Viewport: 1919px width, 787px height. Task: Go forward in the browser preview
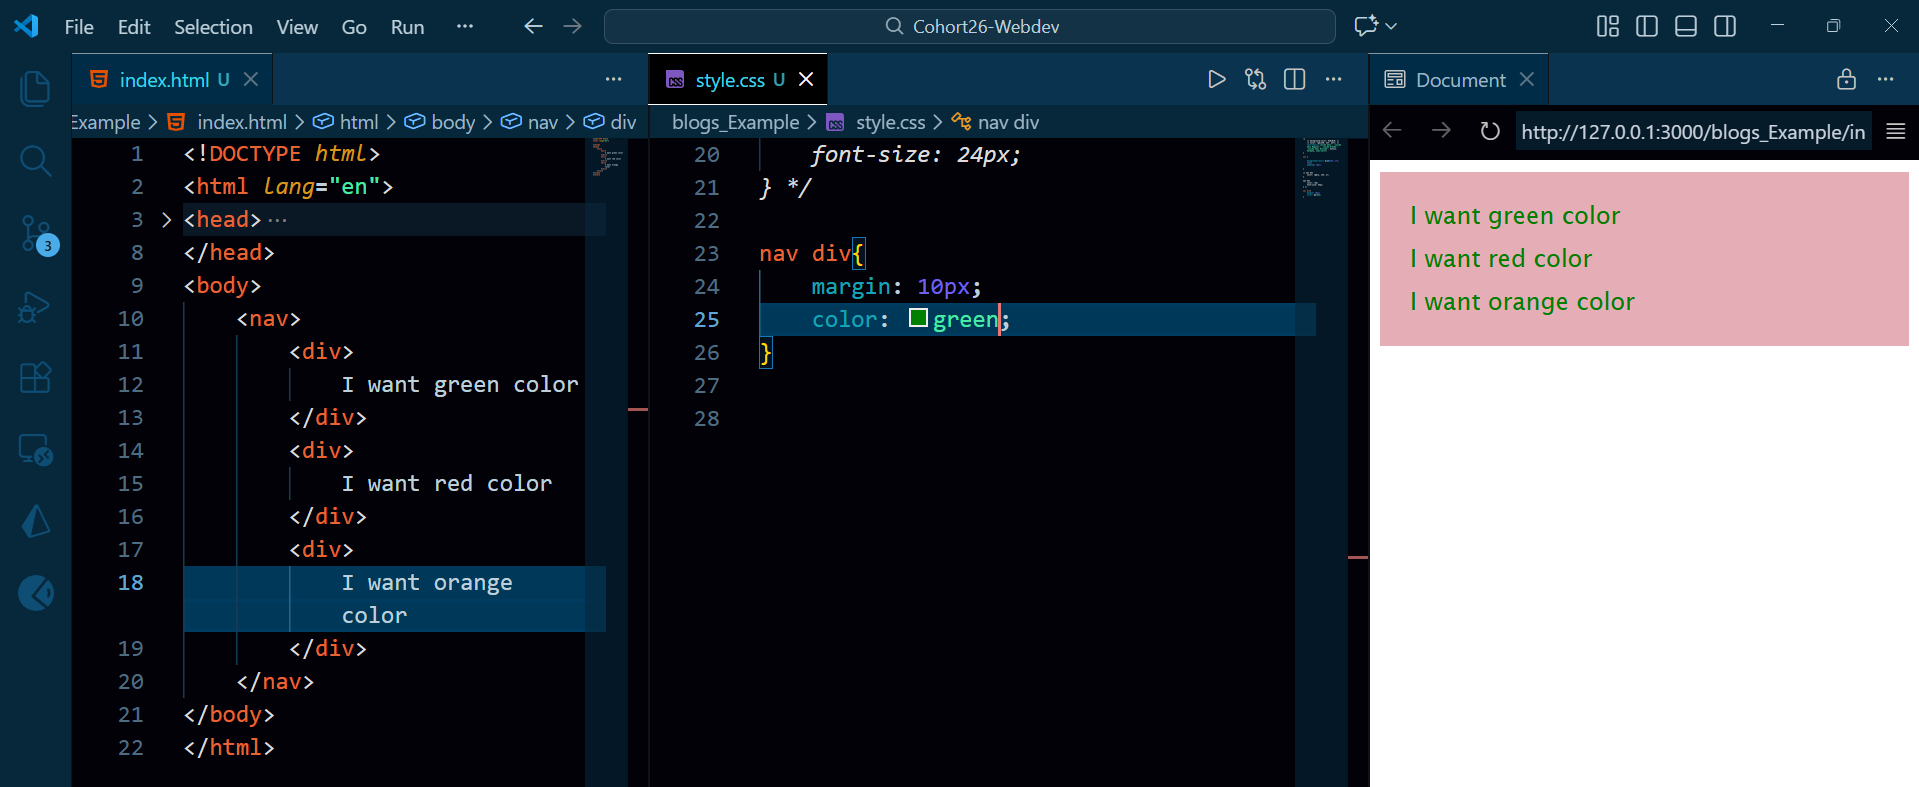click(1441, 131)
